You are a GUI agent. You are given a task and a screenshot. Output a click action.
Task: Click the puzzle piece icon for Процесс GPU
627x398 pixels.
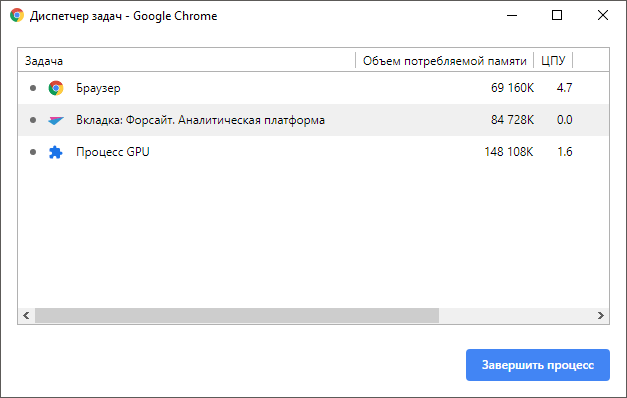(56, 152)
